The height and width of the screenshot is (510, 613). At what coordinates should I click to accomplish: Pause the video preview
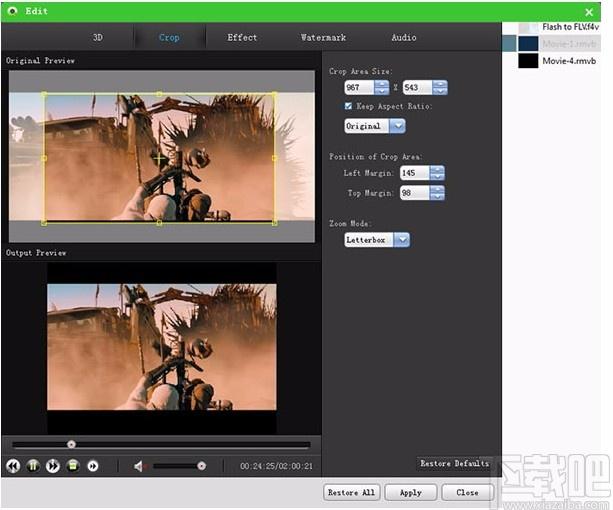[x=33, y=466]
